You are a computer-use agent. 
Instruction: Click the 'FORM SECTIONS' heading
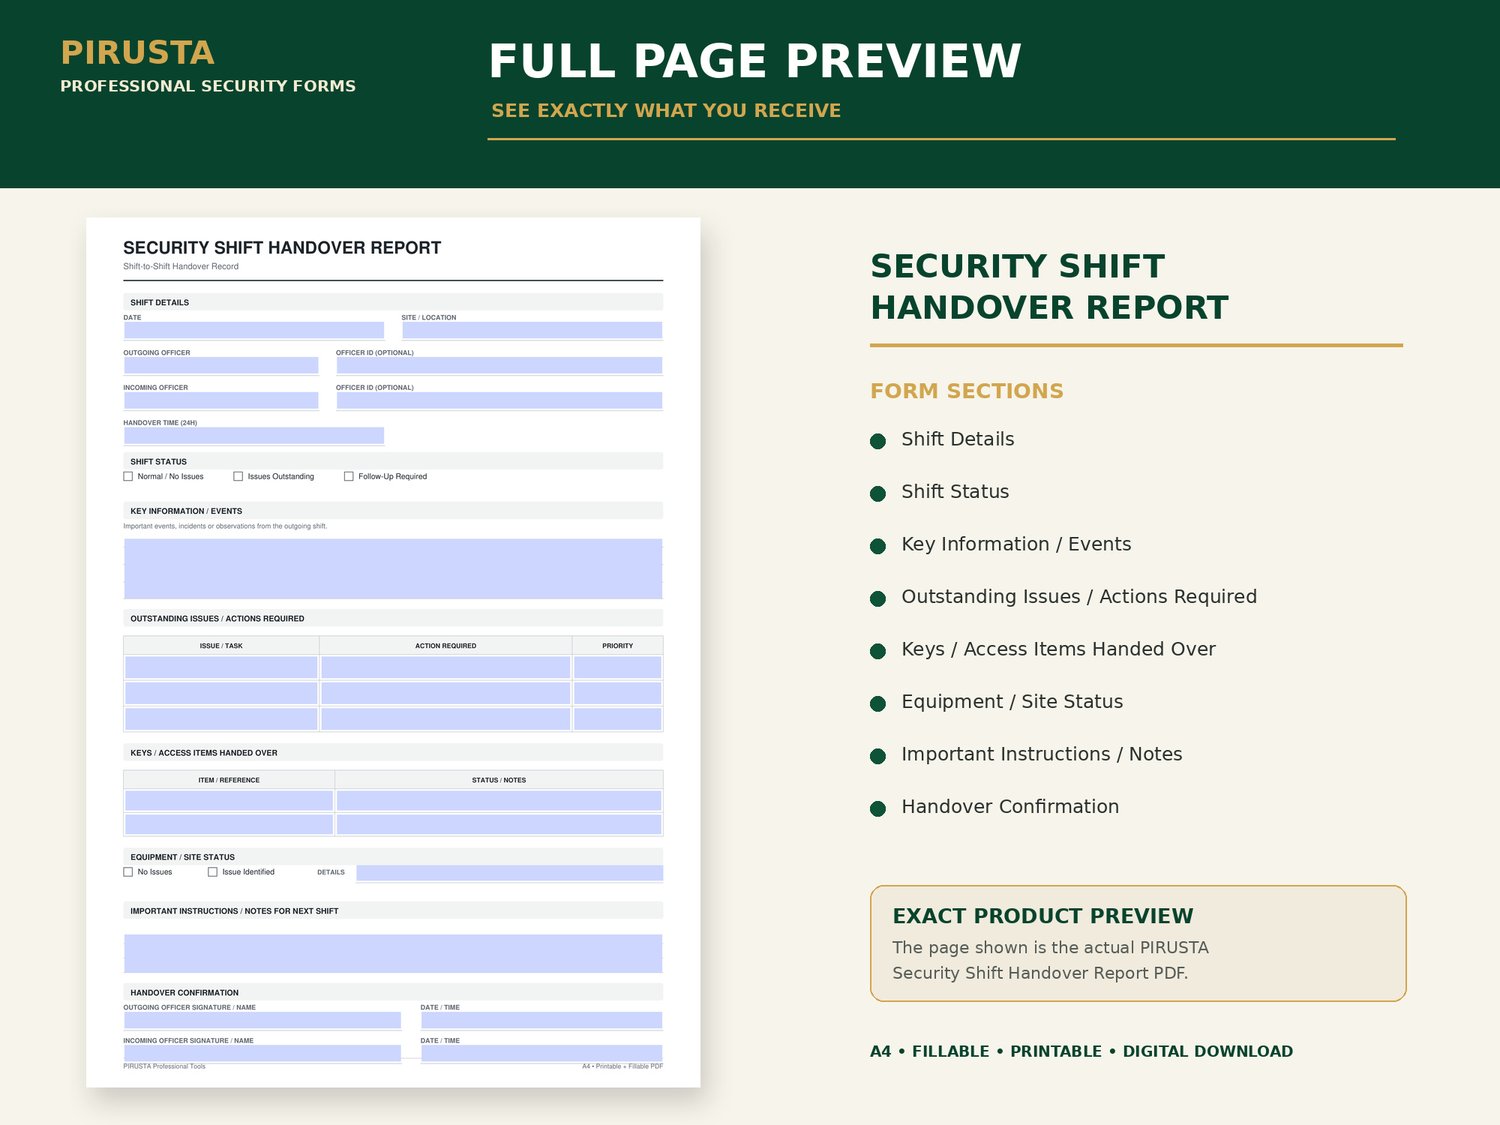click(x=967, y=391)
